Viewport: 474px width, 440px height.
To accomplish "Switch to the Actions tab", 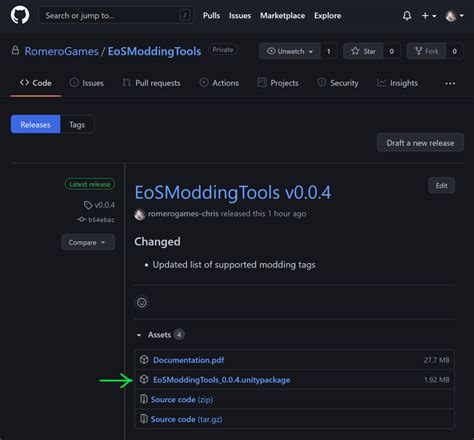I will point(219,83).
